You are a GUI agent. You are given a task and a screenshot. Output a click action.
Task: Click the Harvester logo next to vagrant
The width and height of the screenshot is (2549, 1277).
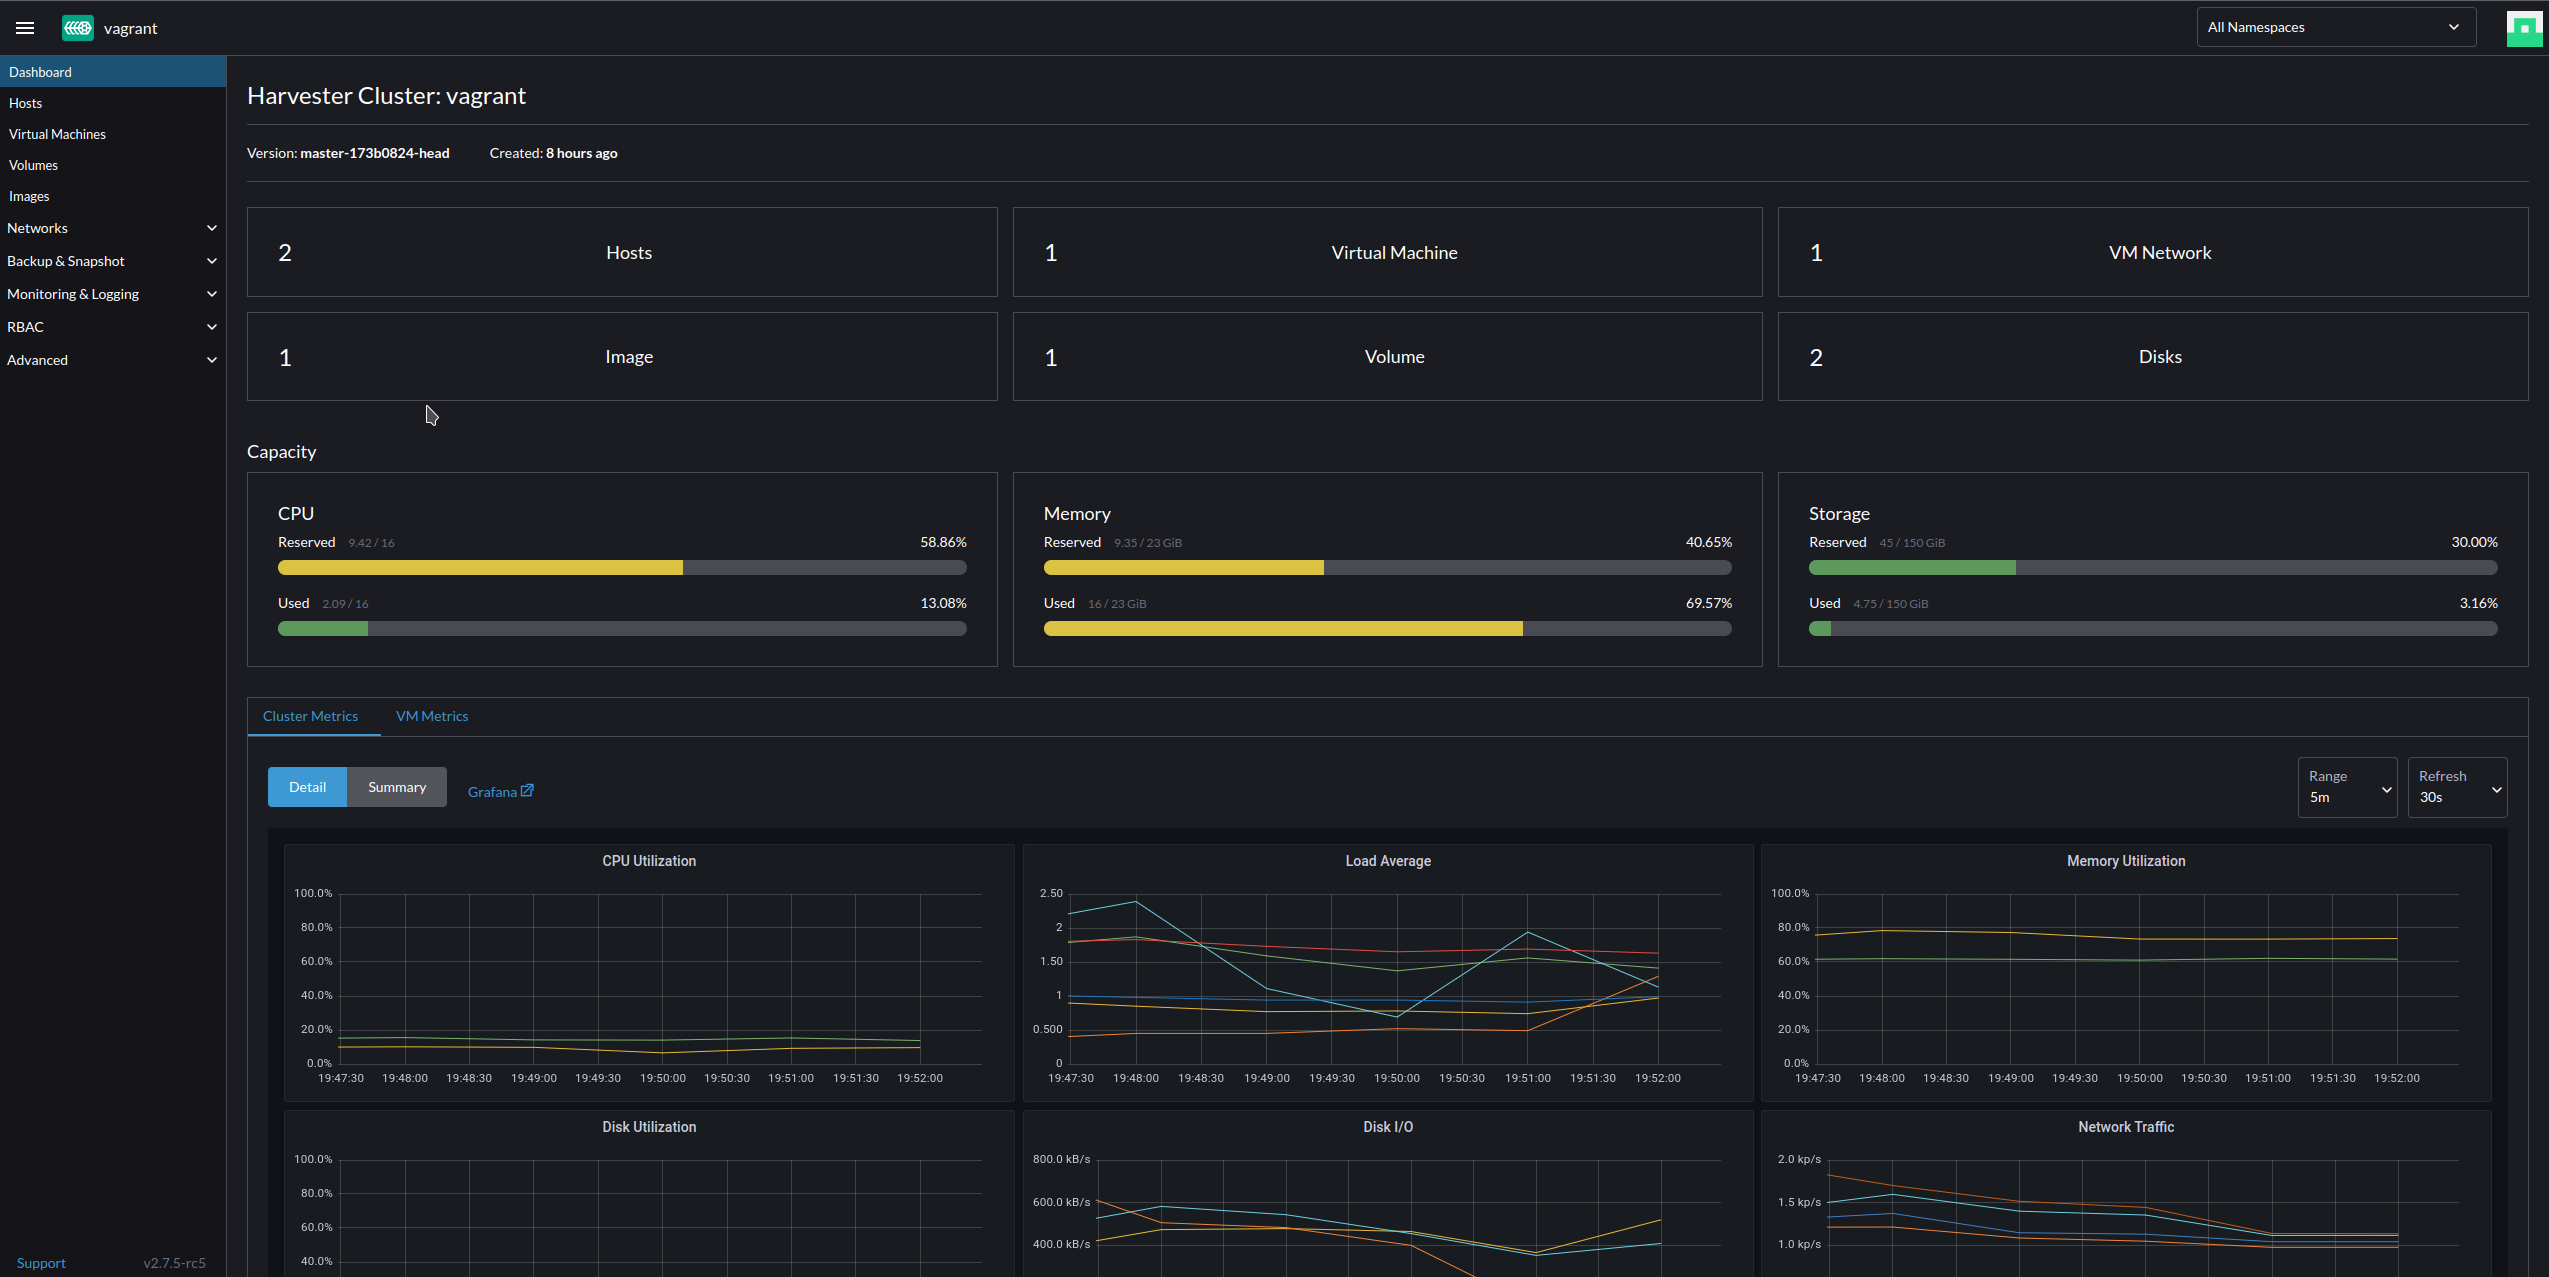(77, 27)
